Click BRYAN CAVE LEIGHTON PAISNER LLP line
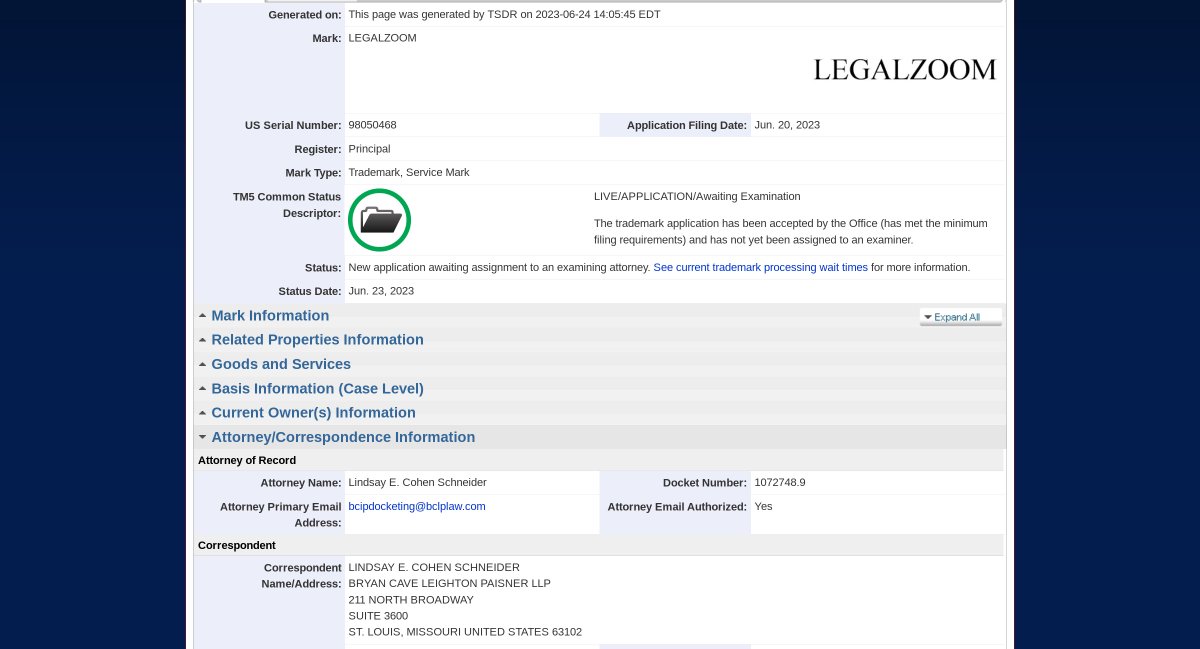 pyautogui.click(x=449, y=583)
